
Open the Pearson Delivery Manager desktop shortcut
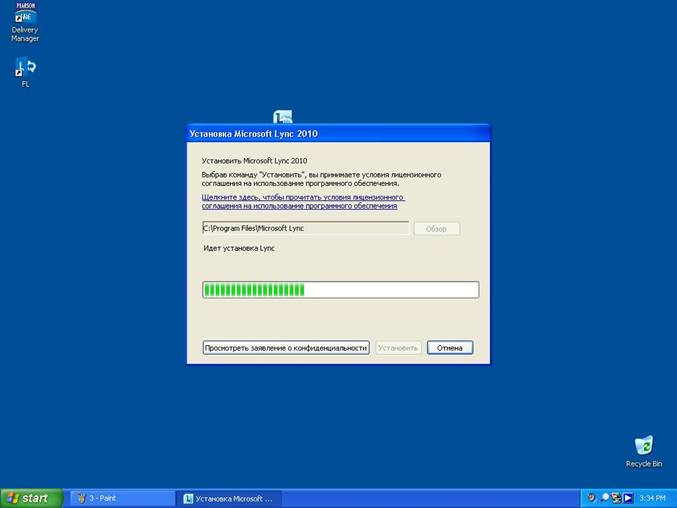point(25,22)
